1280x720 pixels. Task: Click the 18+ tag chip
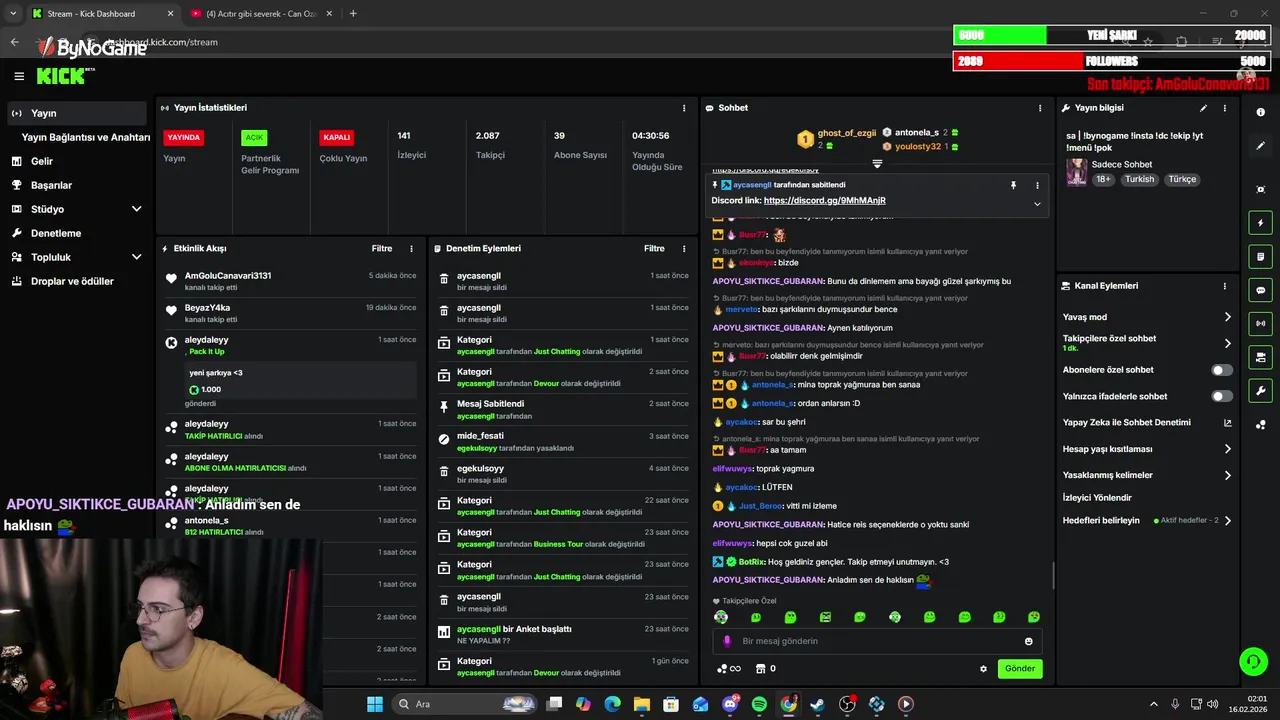[1103, 179]
